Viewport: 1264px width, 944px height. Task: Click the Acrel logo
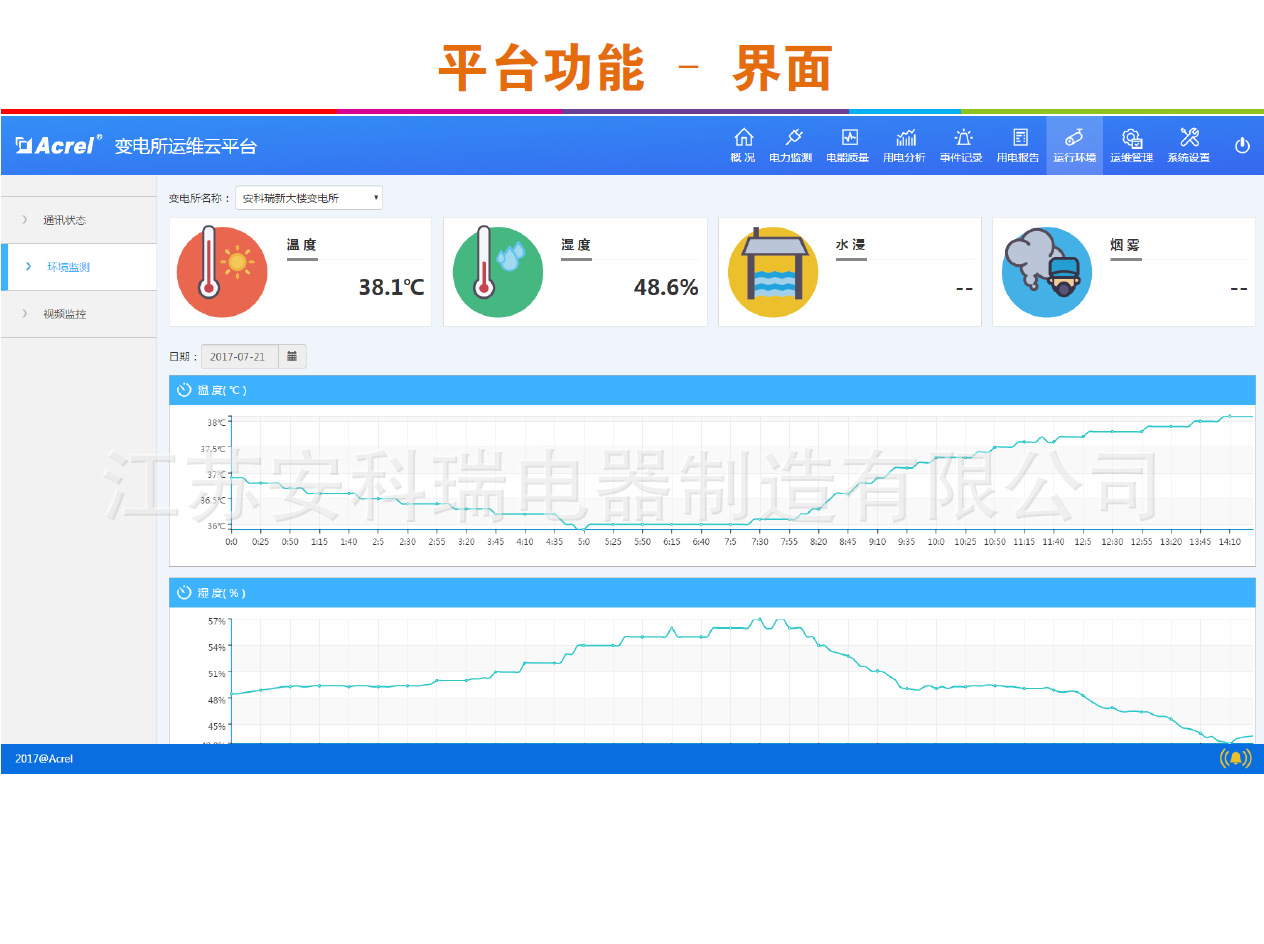(x=59, y=145)
